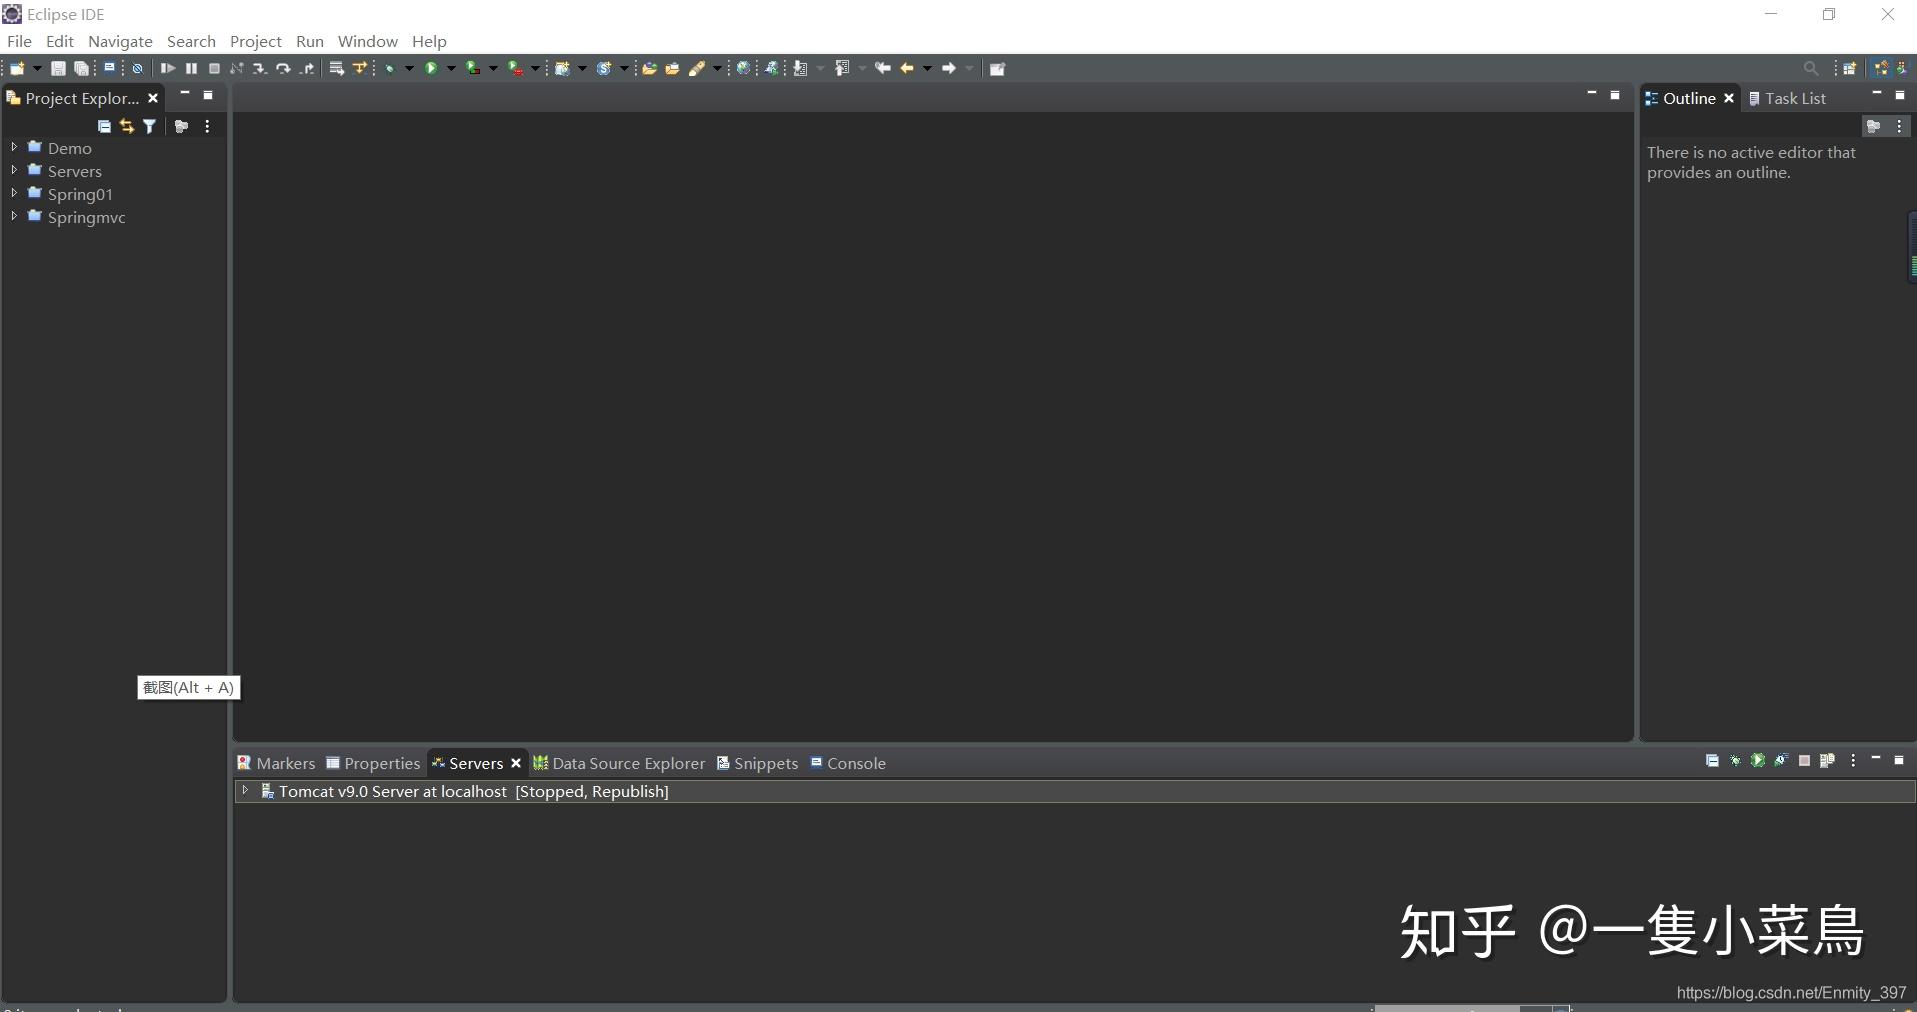Expand the Tomcat v9.0 Server entry
Screen dimensions: 1917x1012
coord(245,790)
